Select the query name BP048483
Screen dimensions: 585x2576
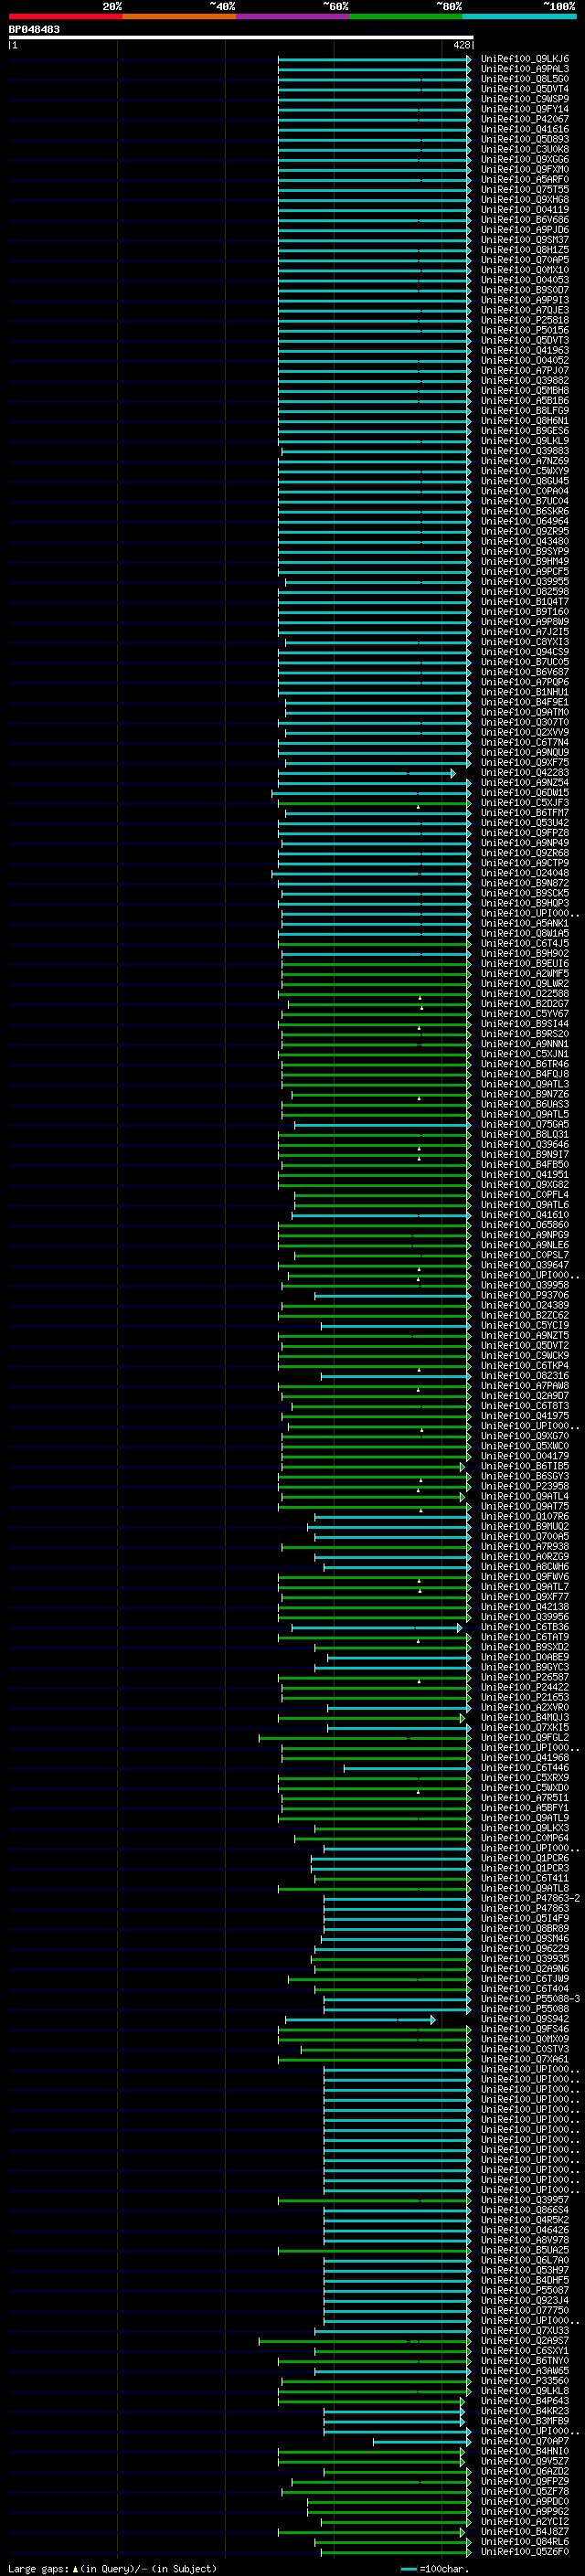pyautogui.click(x=35, y=30)
